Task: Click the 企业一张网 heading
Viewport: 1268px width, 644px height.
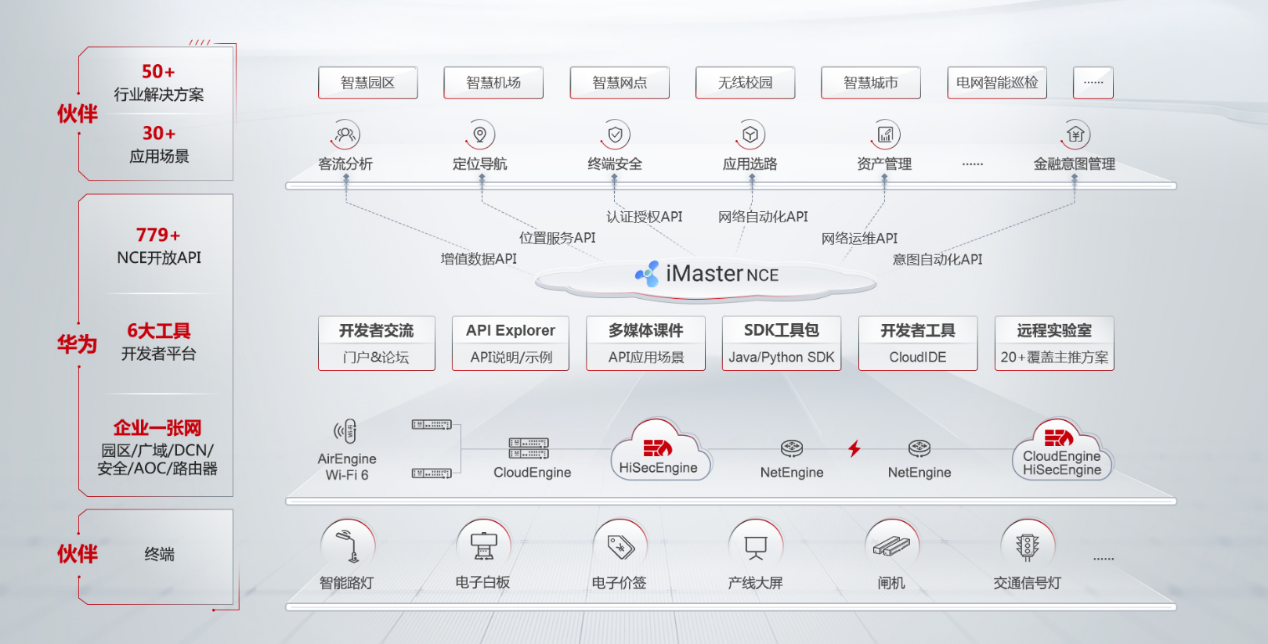Action: (157, 430)
